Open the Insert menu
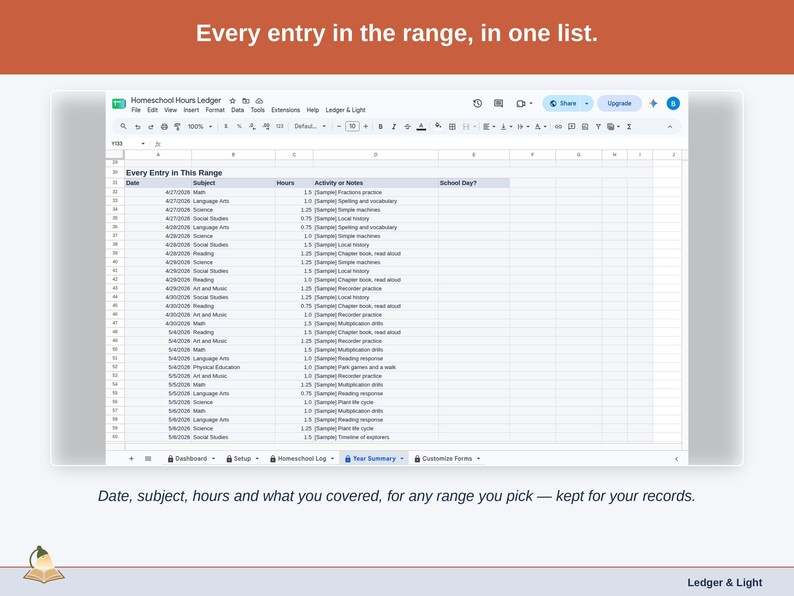The height and width of the screenshot is (596, 794). click(x=191, y=110)
